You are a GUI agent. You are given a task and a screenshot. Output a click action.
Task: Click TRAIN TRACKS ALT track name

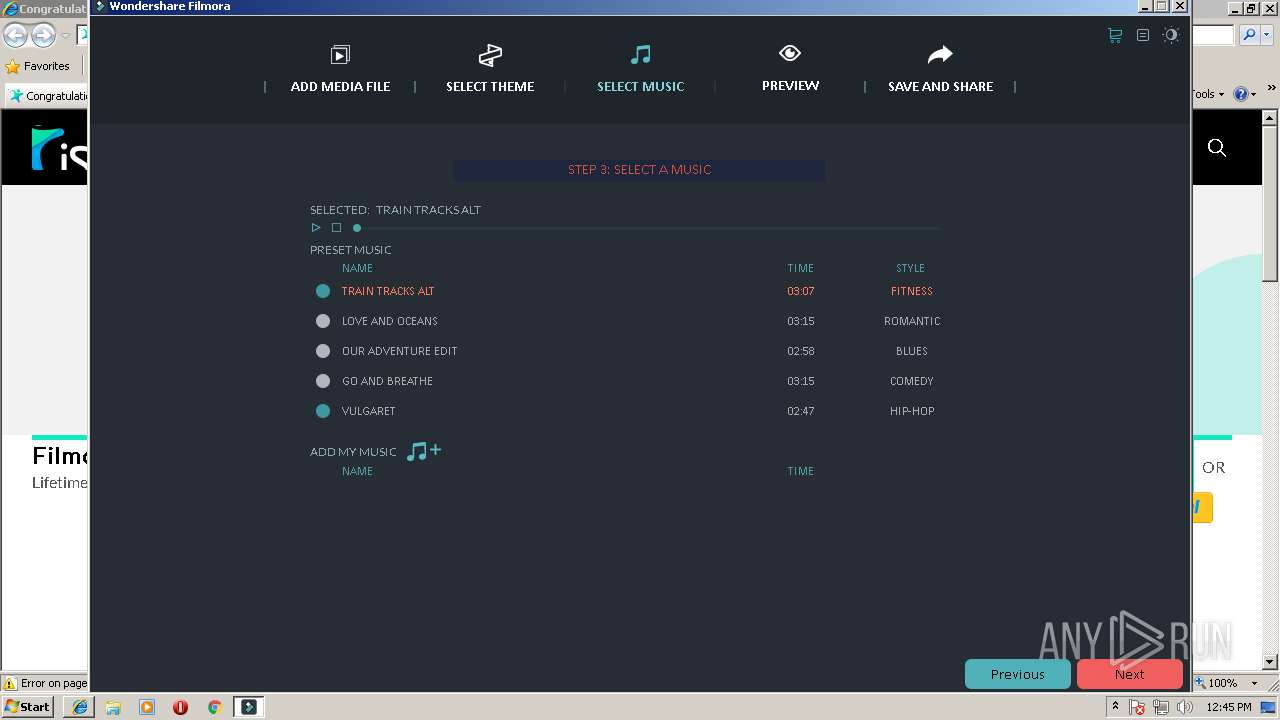(388, 291)
